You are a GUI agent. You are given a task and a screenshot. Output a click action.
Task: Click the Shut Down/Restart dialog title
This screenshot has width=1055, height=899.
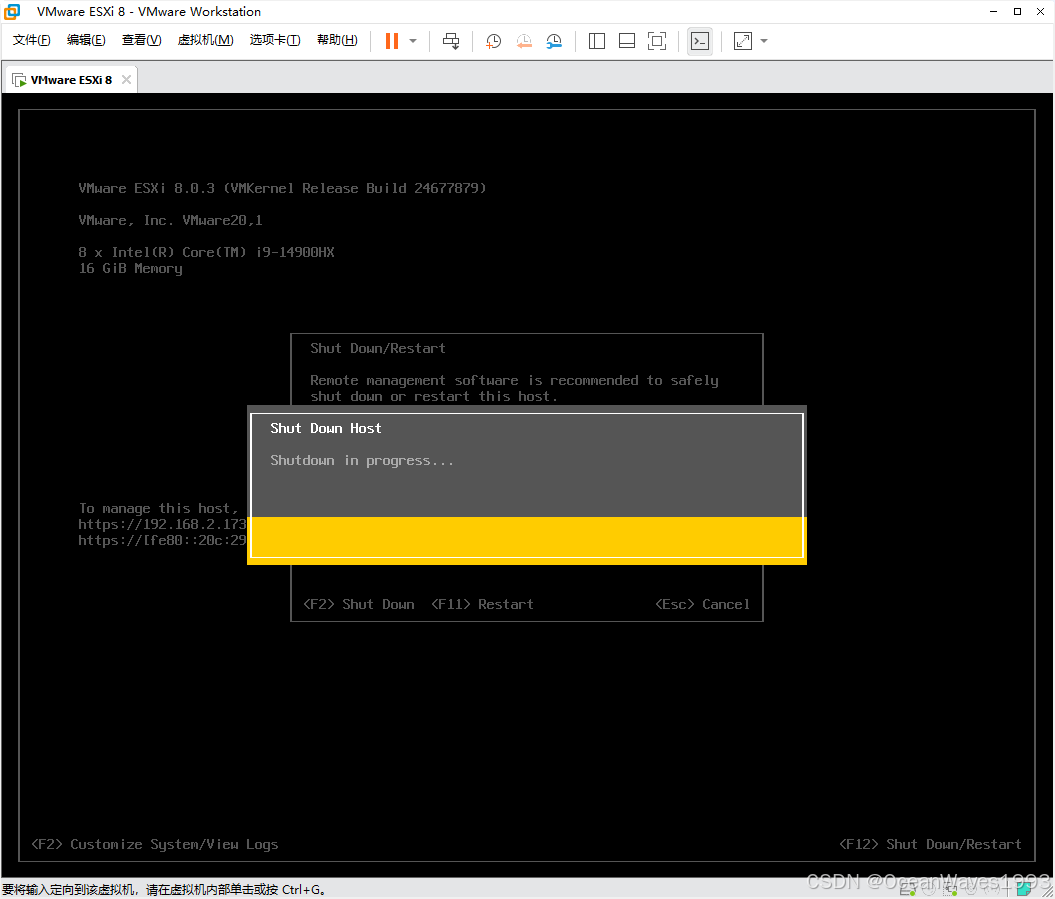tap(377, 349)
